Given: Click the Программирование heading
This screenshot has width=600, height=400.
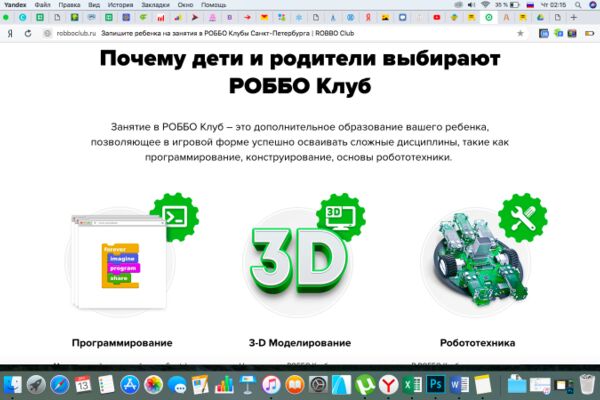Looking at the screenshot, I should coord(122,343).
